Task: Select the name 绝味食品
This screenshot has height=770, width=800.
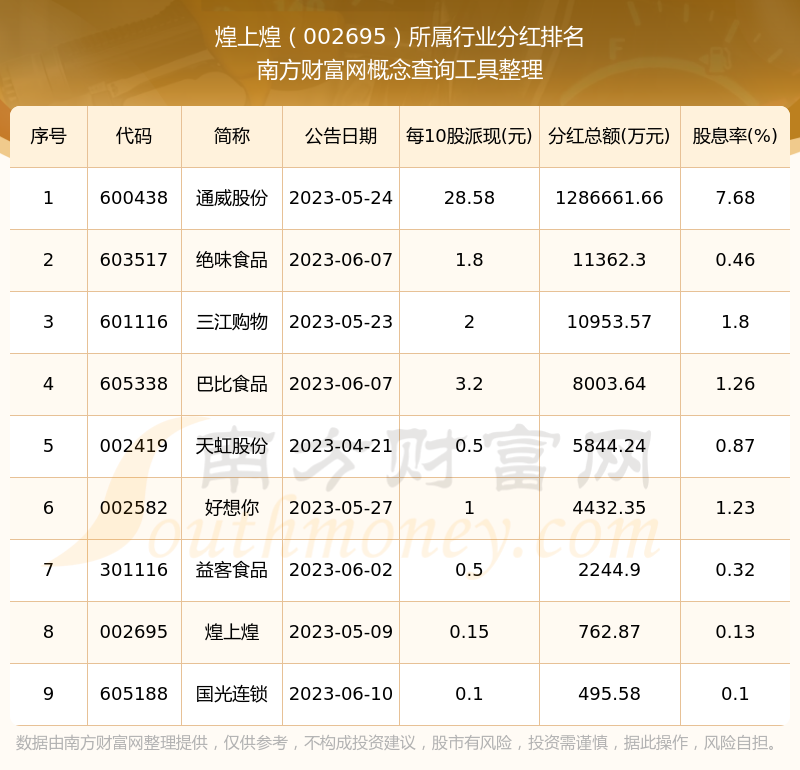Action: [x=232, y=260]
